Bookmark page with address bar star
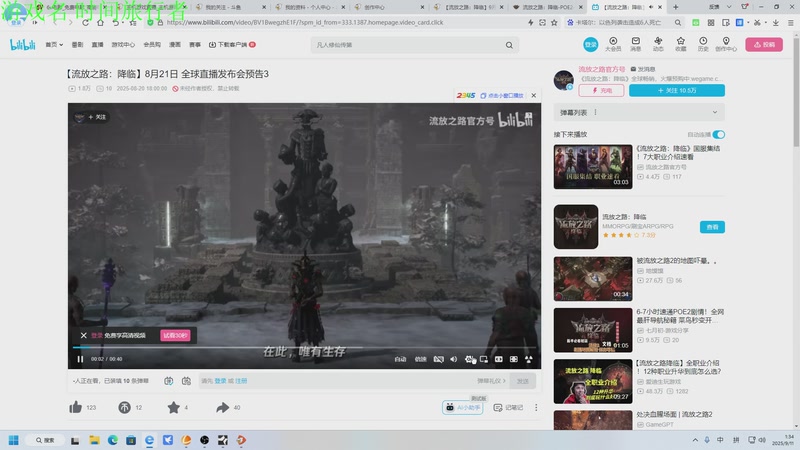 click(554, 22)
